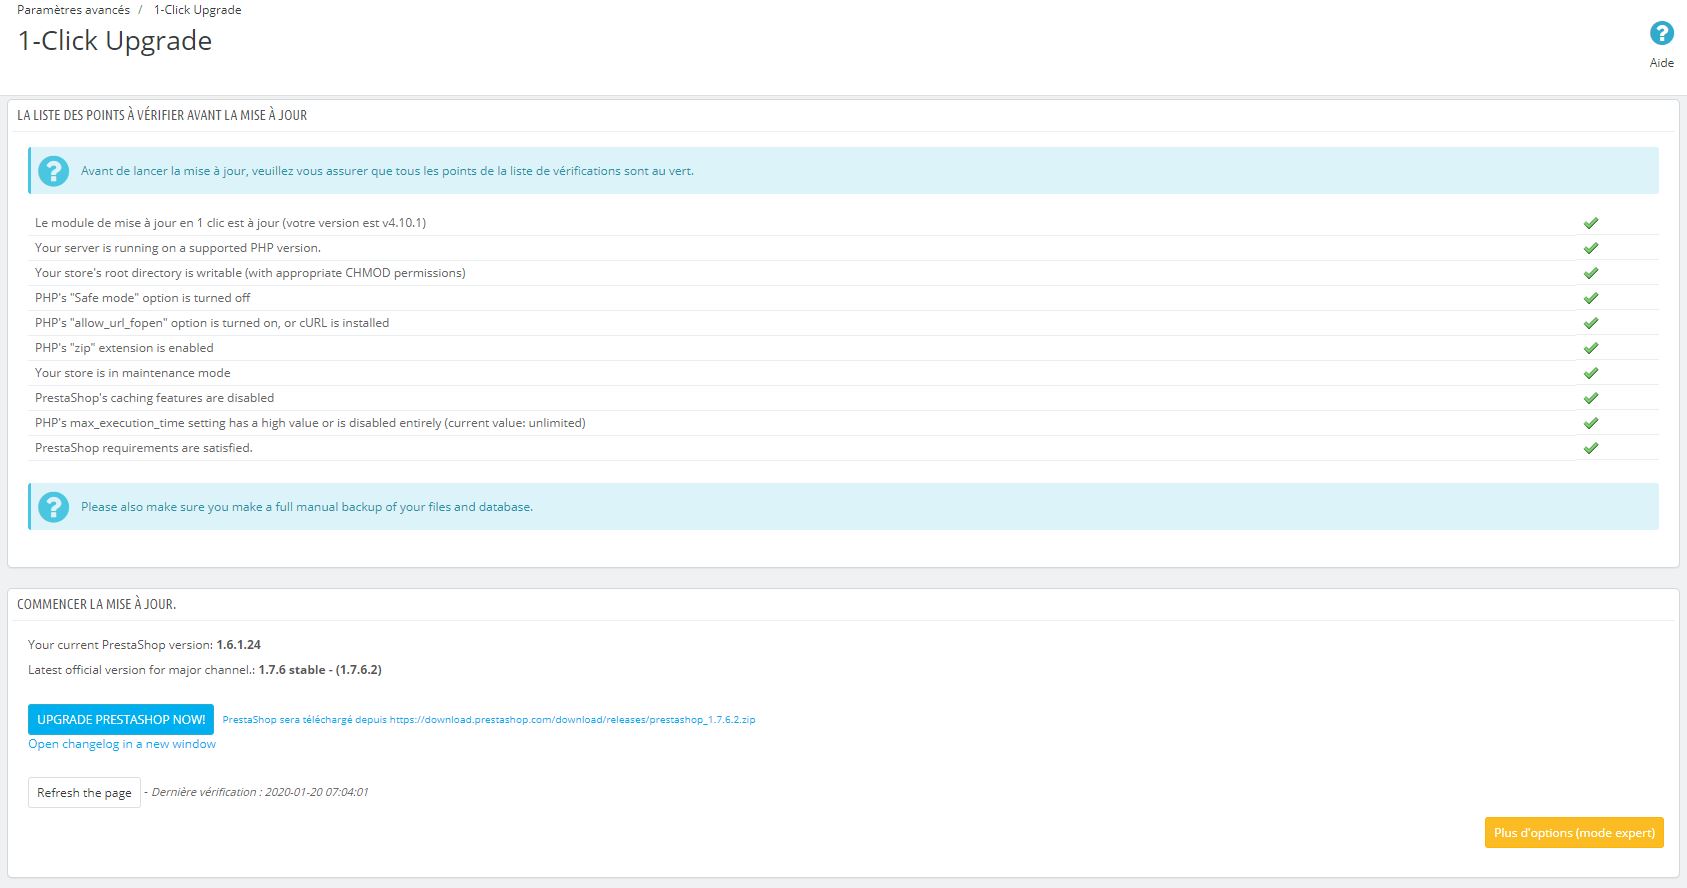The width and height of the screenshot is (1687, 888).
Task: Click the 1-Click Upgrade breadcrumb item
Action: pos(197,10)
